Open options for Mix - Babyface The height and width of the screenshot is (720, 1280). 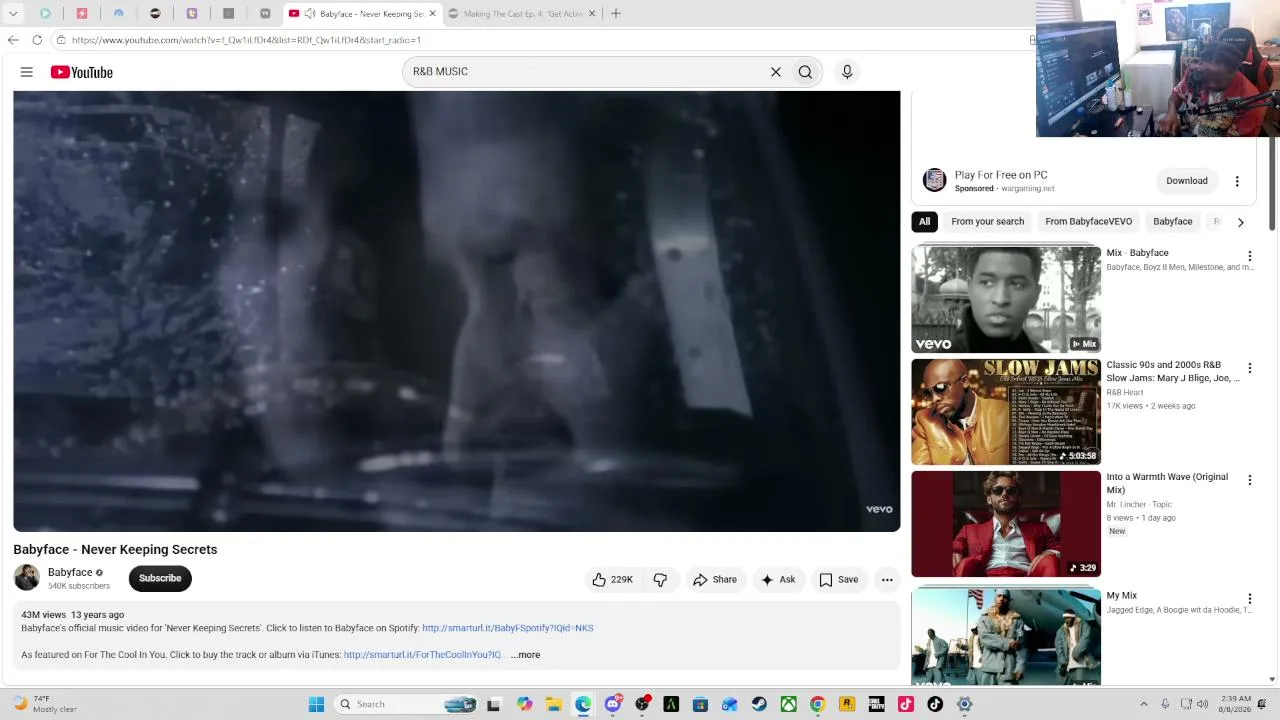(1249, 256)
